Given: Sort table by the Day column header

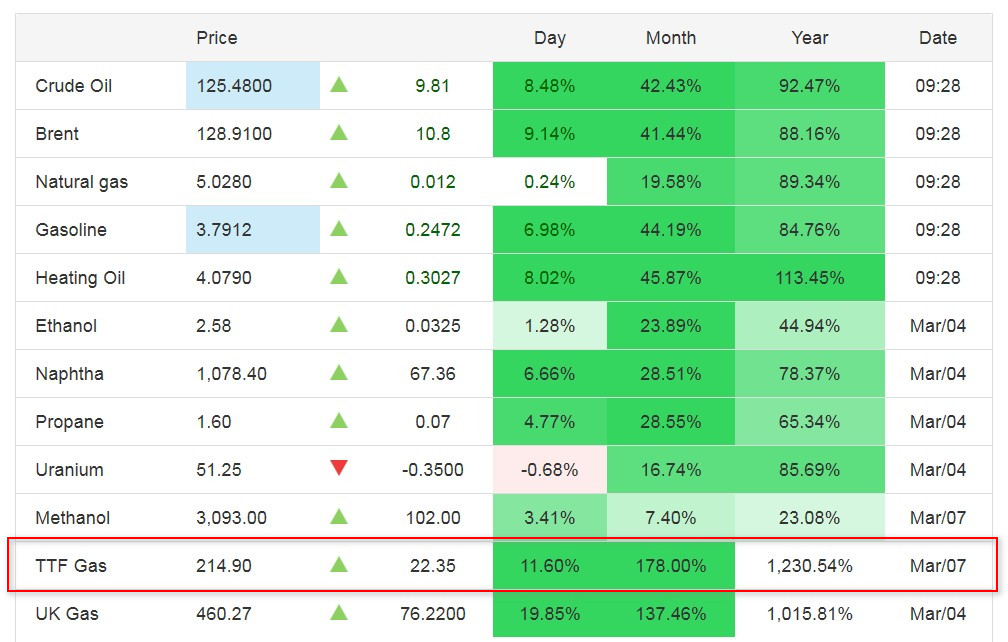Looking at the screenshot, I should pos(549,38).
